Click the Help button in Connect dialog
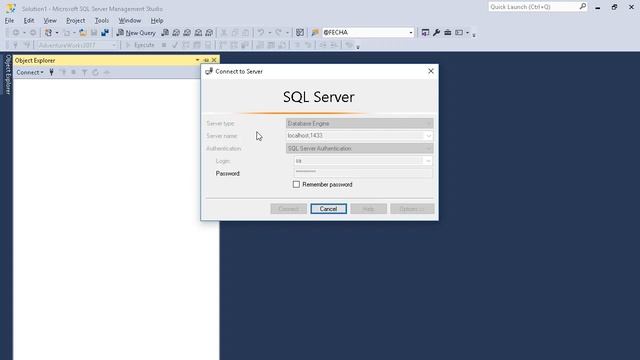Image resolution: width=640 pixels, height=360 pixels. pos(369,209)
